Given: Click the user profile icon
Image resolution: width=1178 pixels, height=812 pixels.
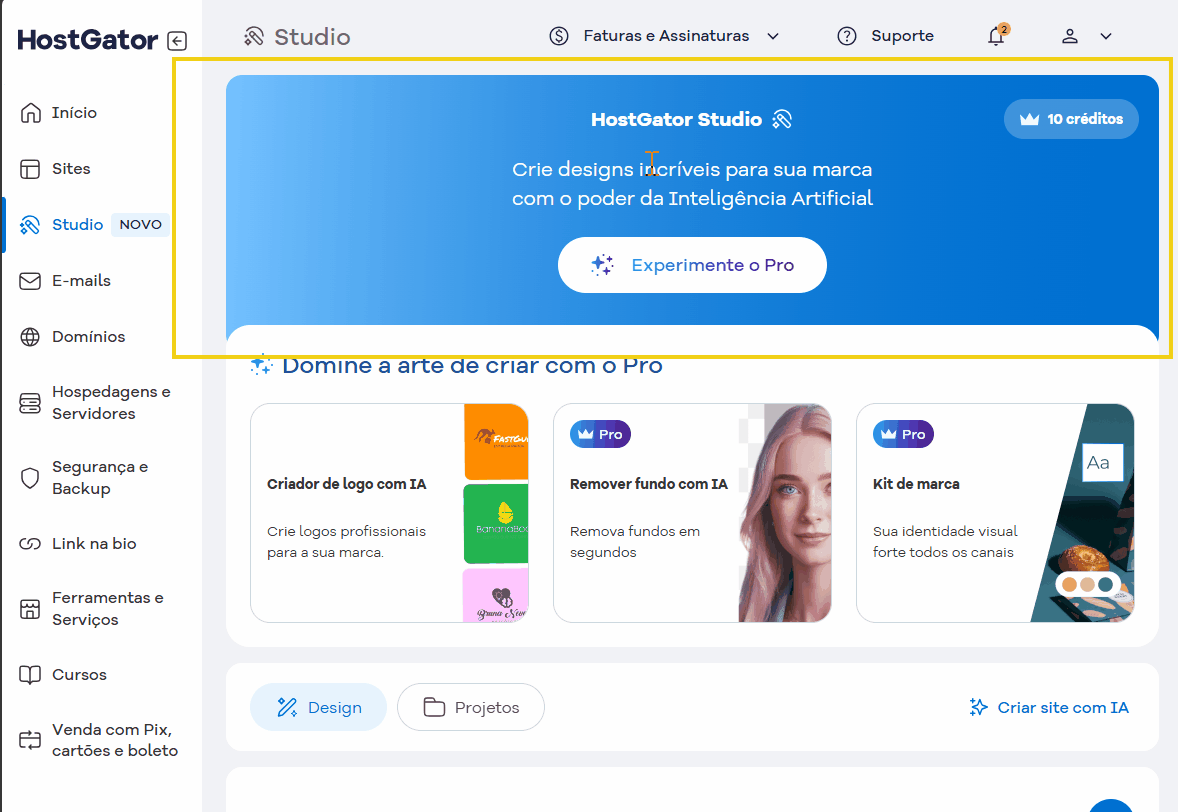Looking at the screenshot, I should tap(1070, 36).
